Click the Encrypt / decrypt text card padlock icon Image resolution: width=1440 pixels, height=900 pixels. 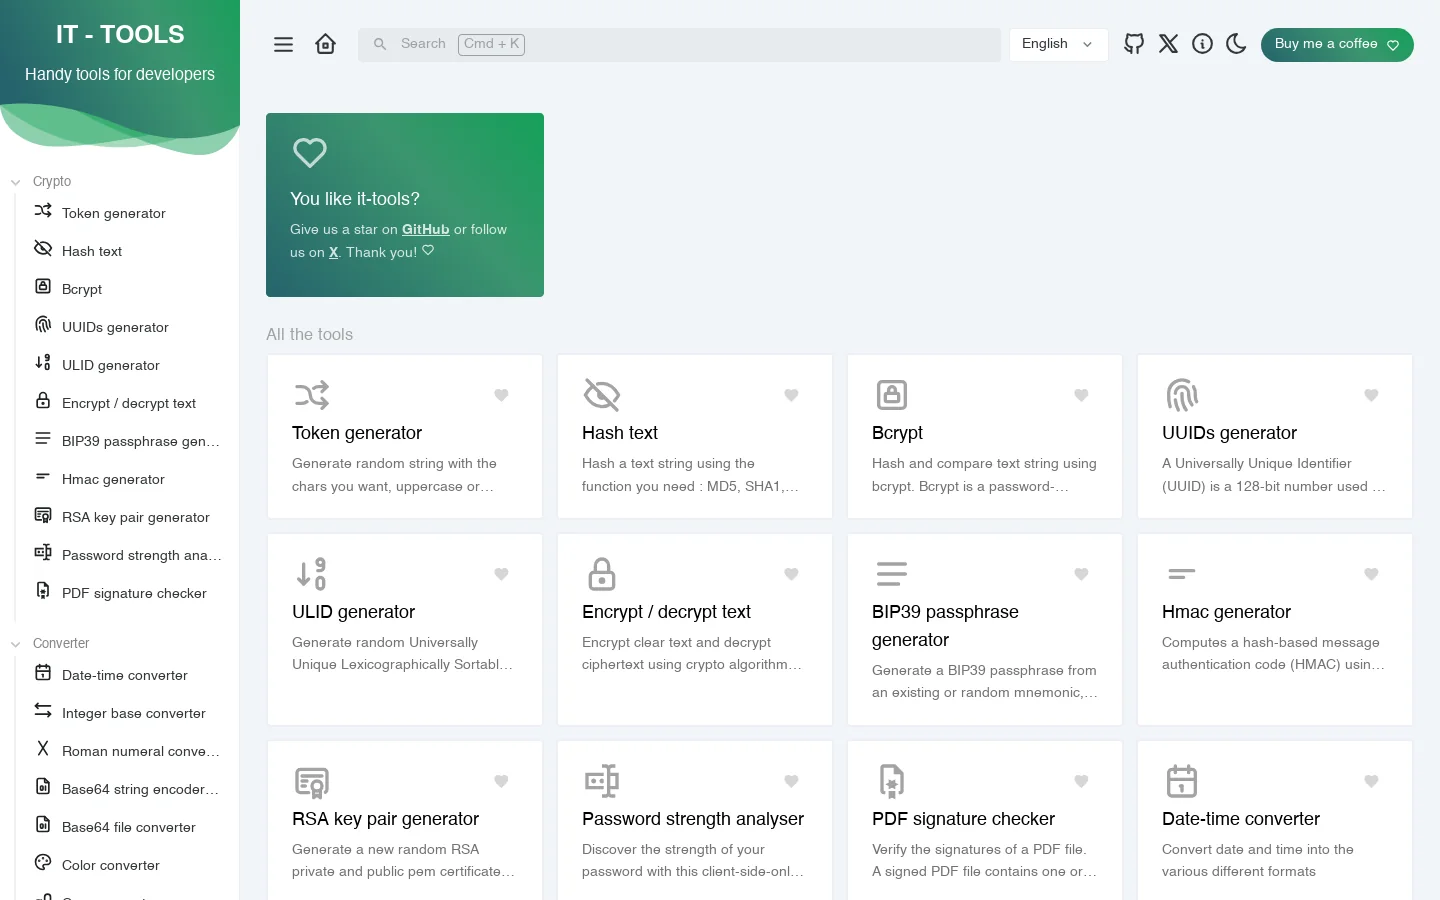[602, 574]
